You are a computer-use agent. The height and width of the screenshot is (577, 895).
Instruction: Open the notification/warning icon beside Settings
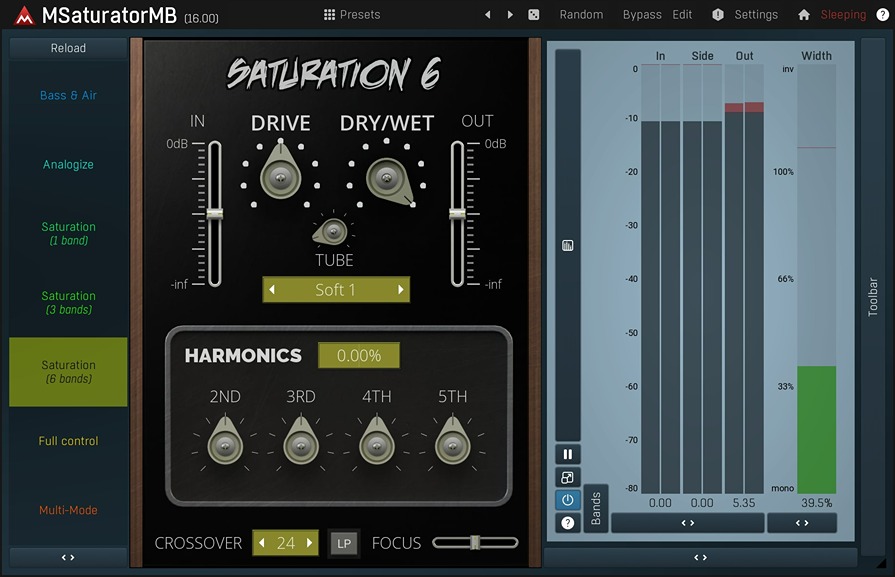pos(718,14)
